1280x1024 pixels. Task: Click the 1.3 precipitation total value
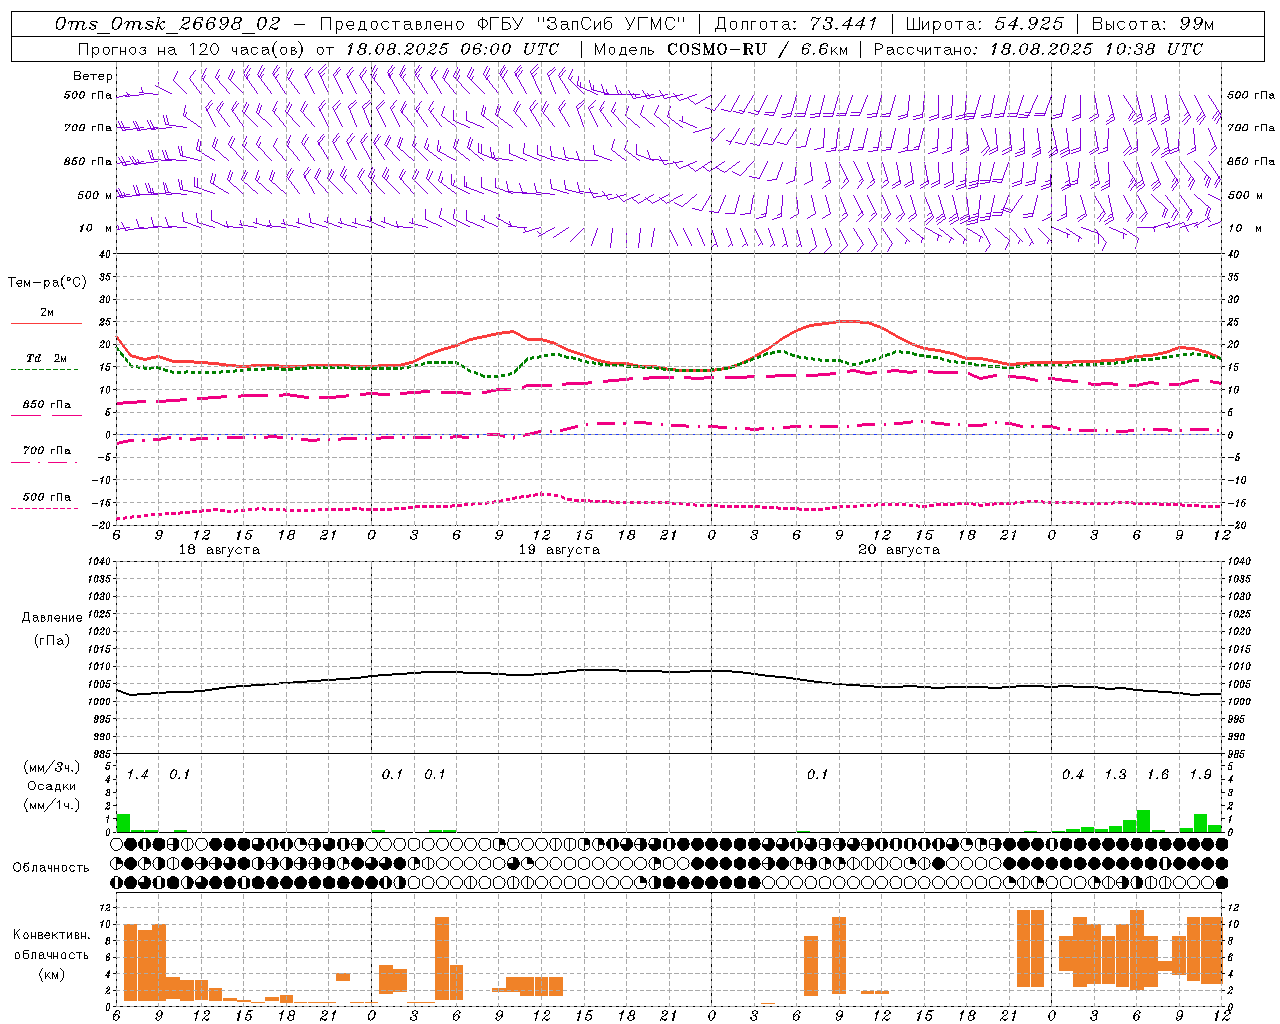tap(1115, 775)
